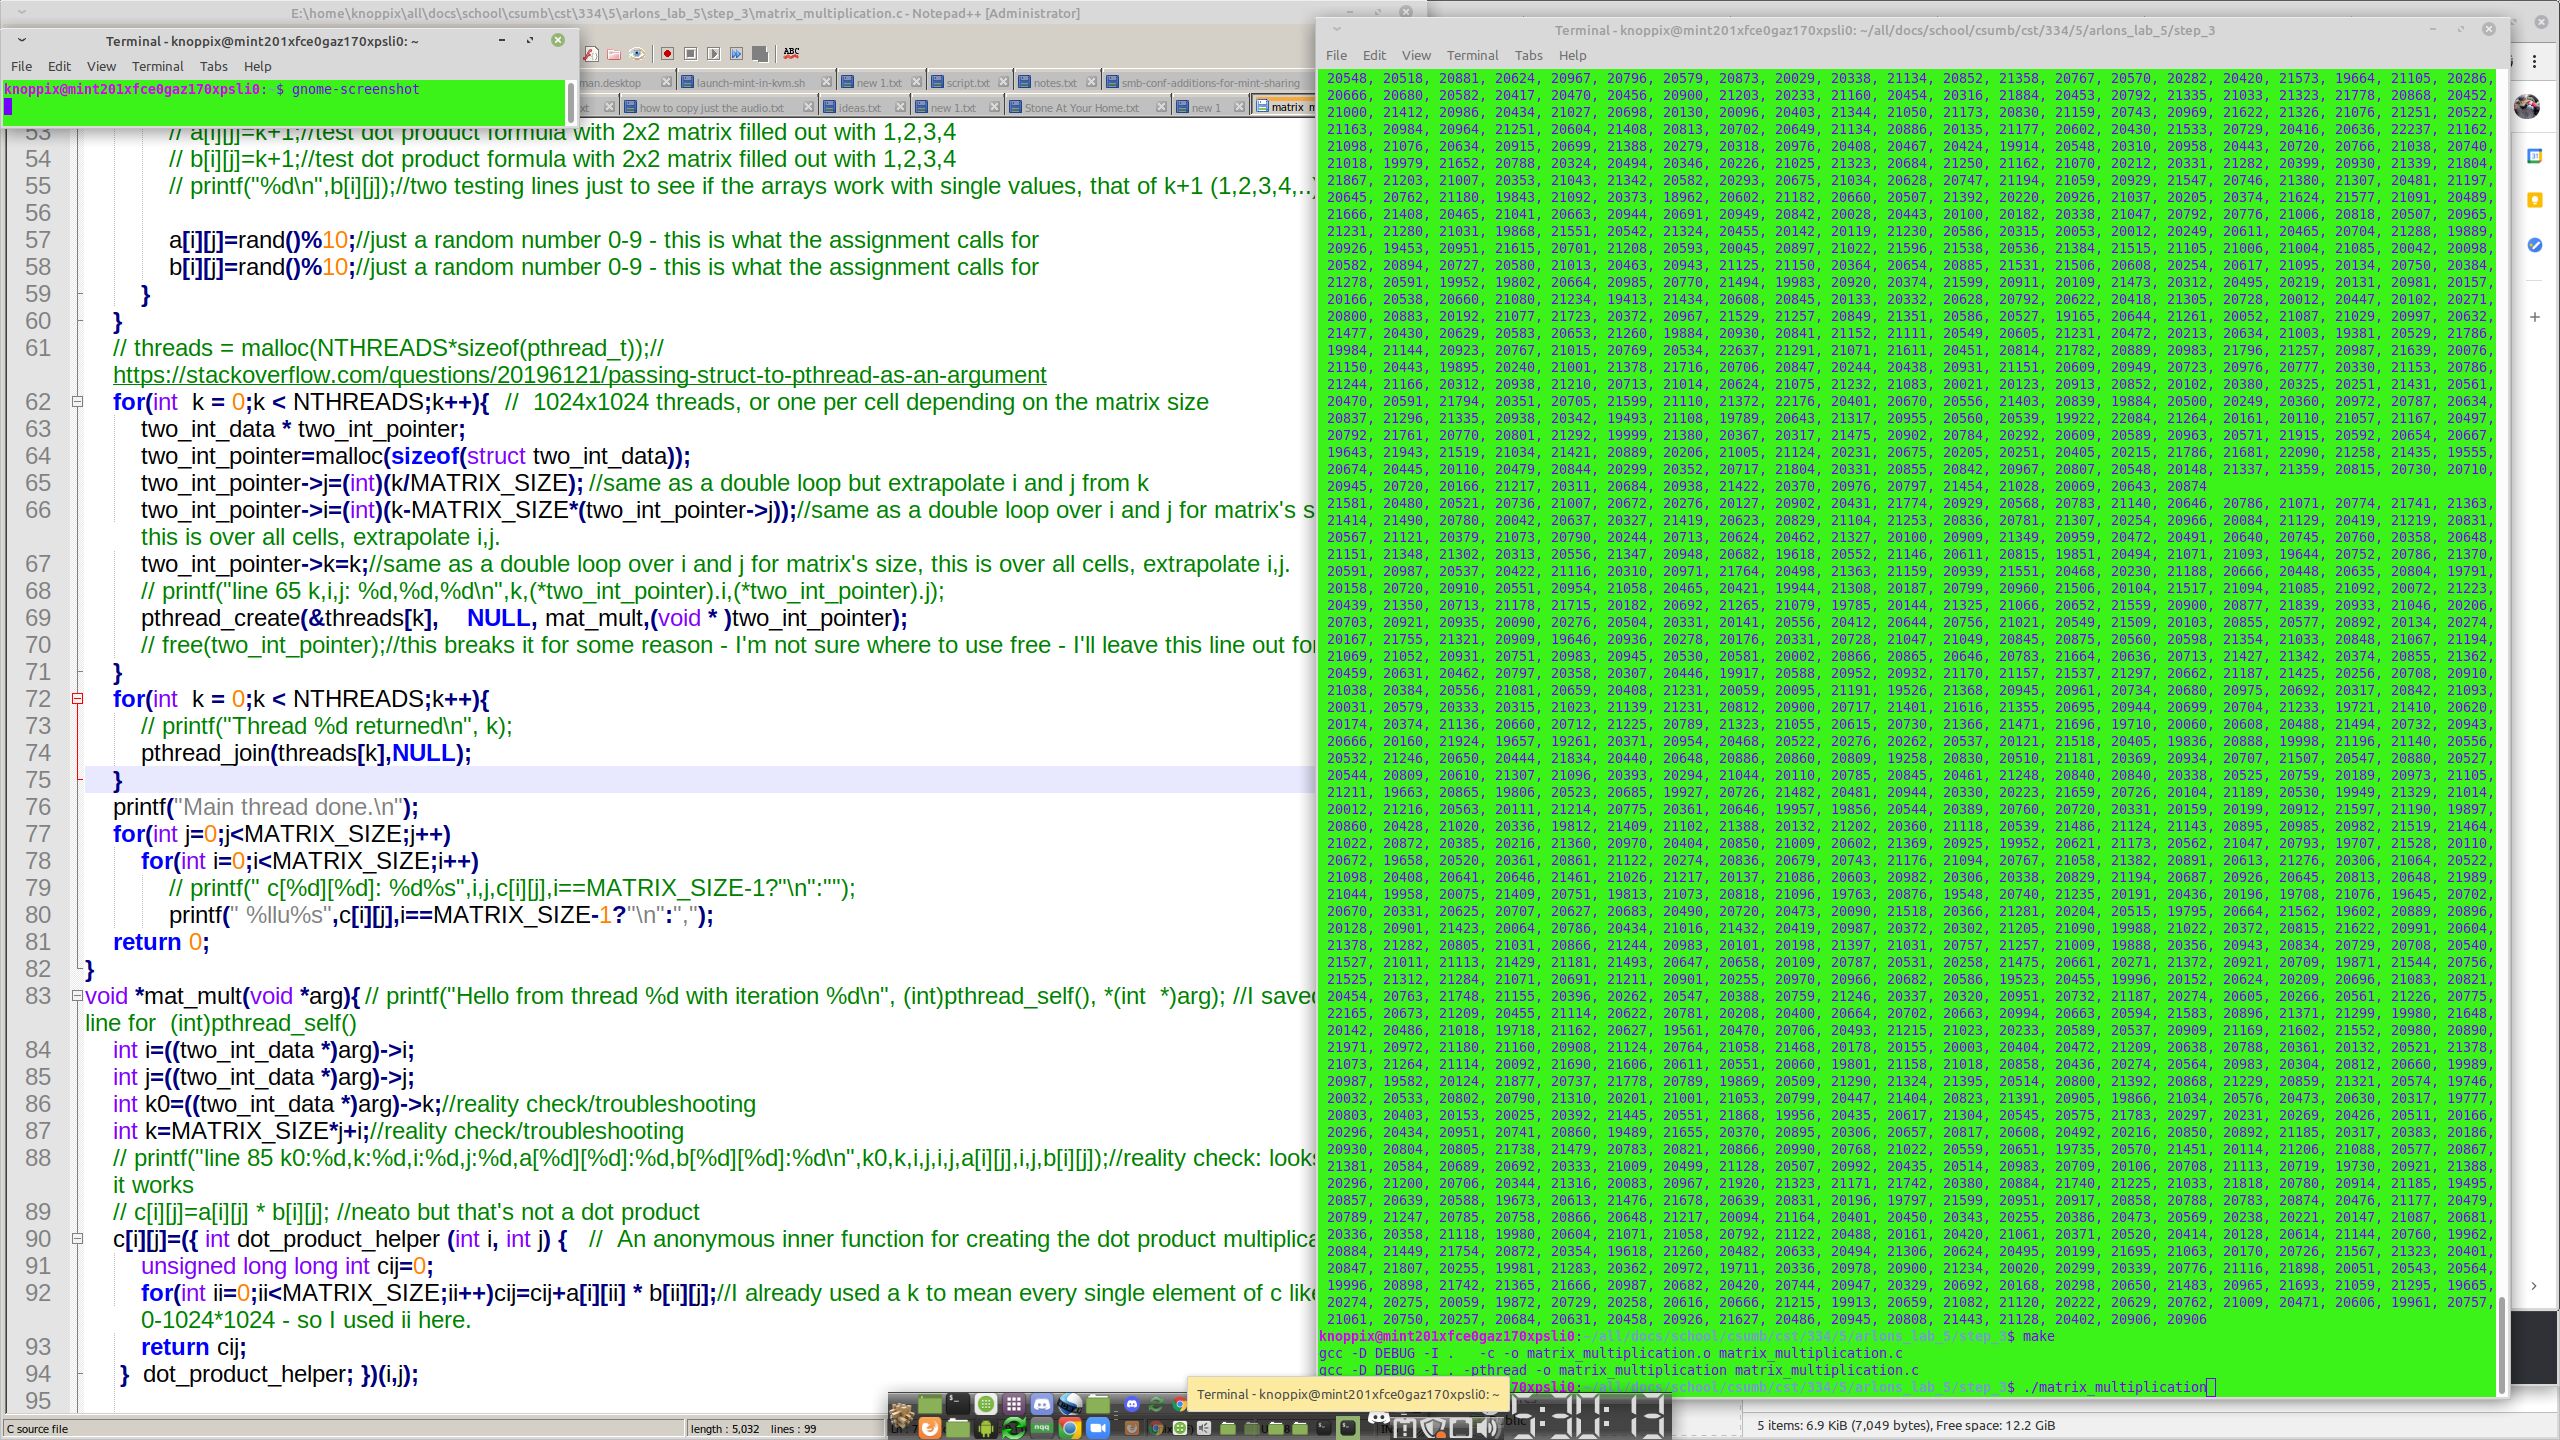Expand the browser side panel chevron
2560x1440 pixels.
[x=2534, y=1285]
